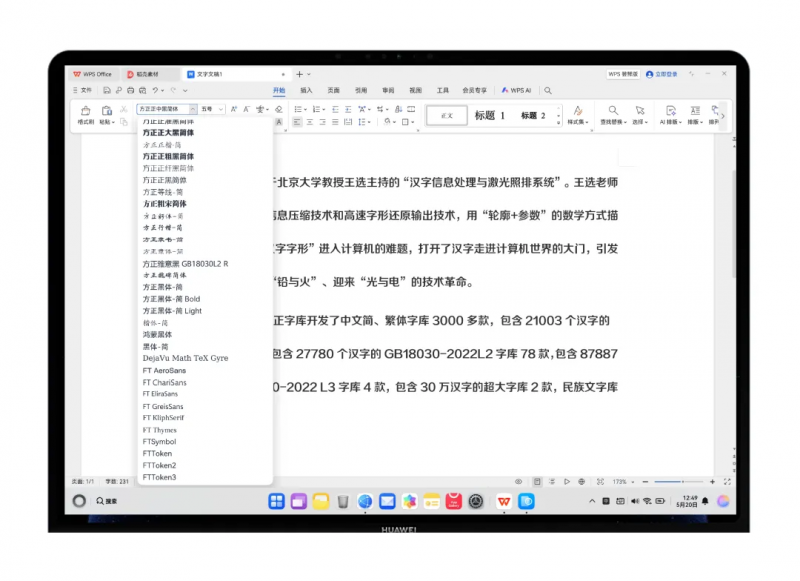Click the play slideshow view icon in status bar
Screen dimensions: 800x581
pos(567,482)
